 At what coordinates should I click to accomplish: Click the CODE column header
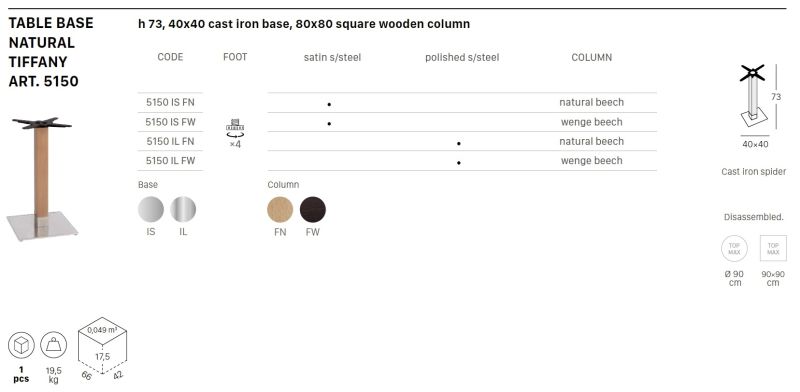[170, 57]
